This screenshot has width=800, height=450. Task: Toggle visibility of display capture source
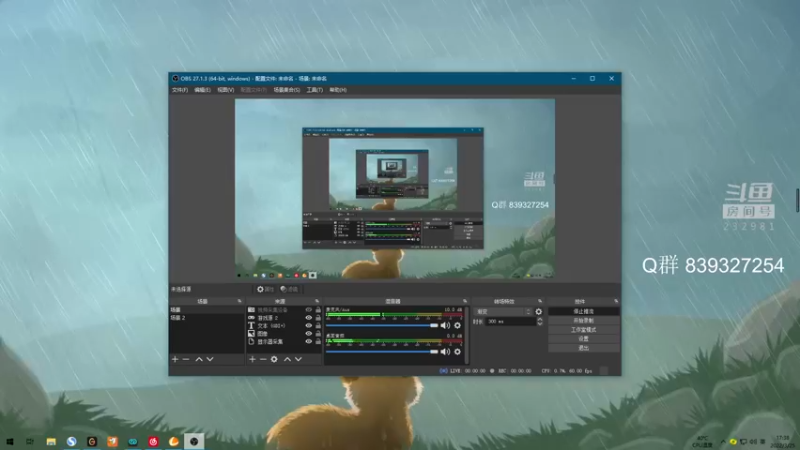pos(309,342)
